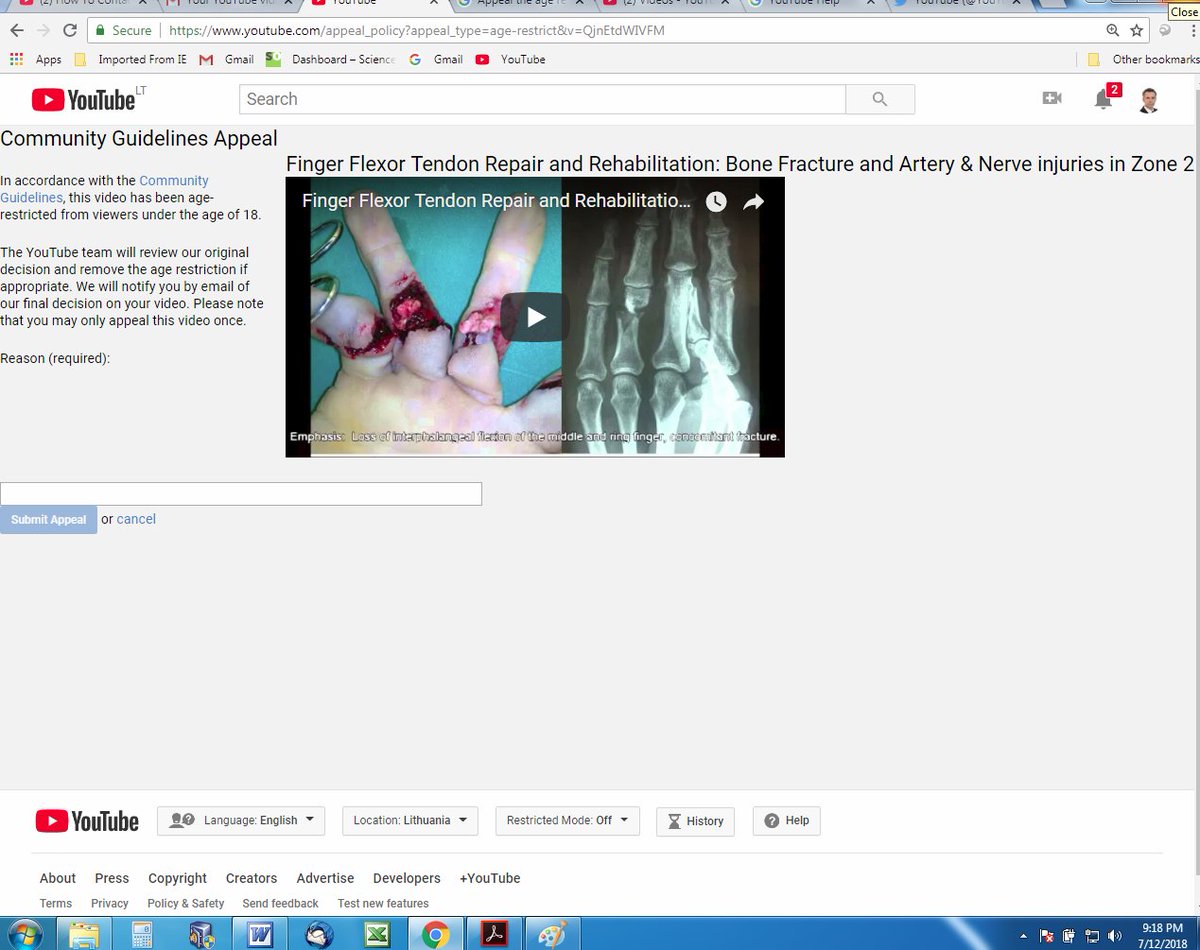The image size is (1200, 950).
Task: Open the Developers footer link
Action: point(407,878)
